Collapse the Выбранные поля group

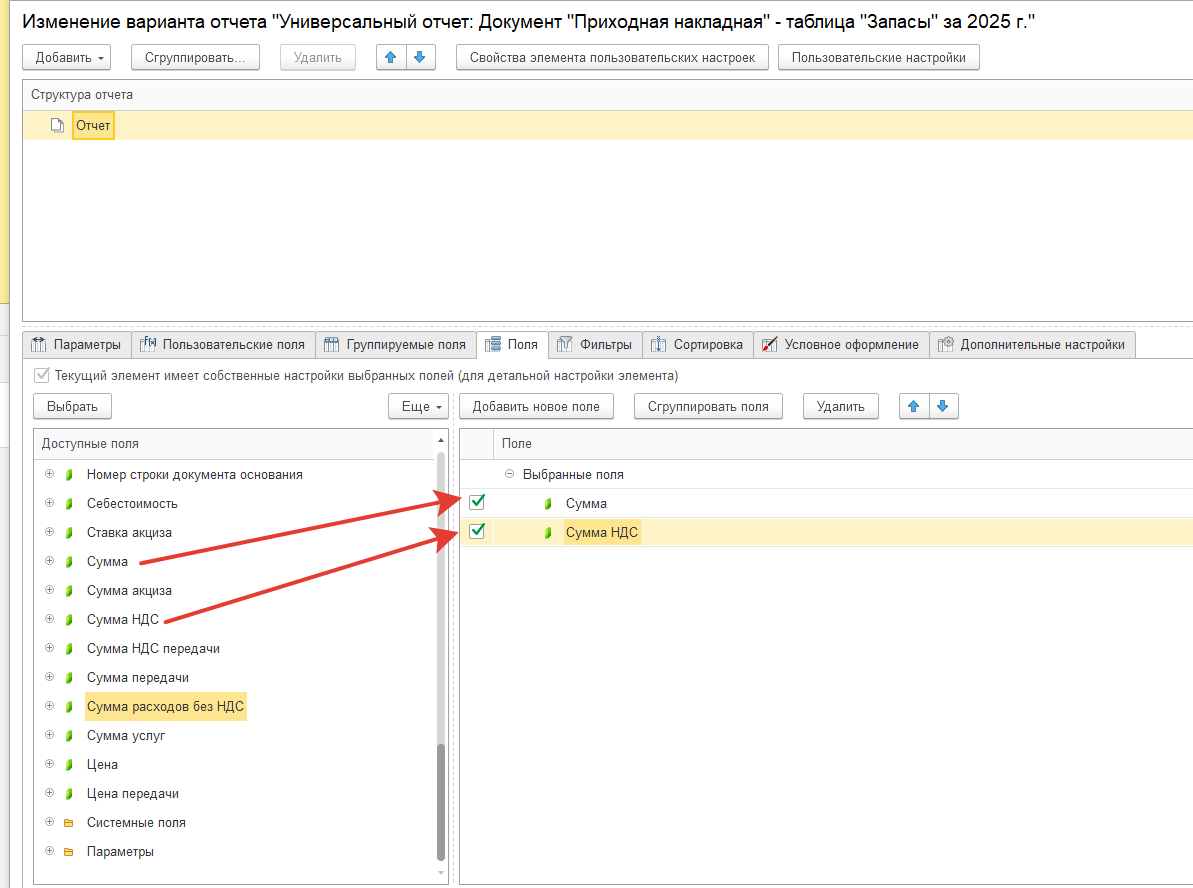[x=509, y=475]
